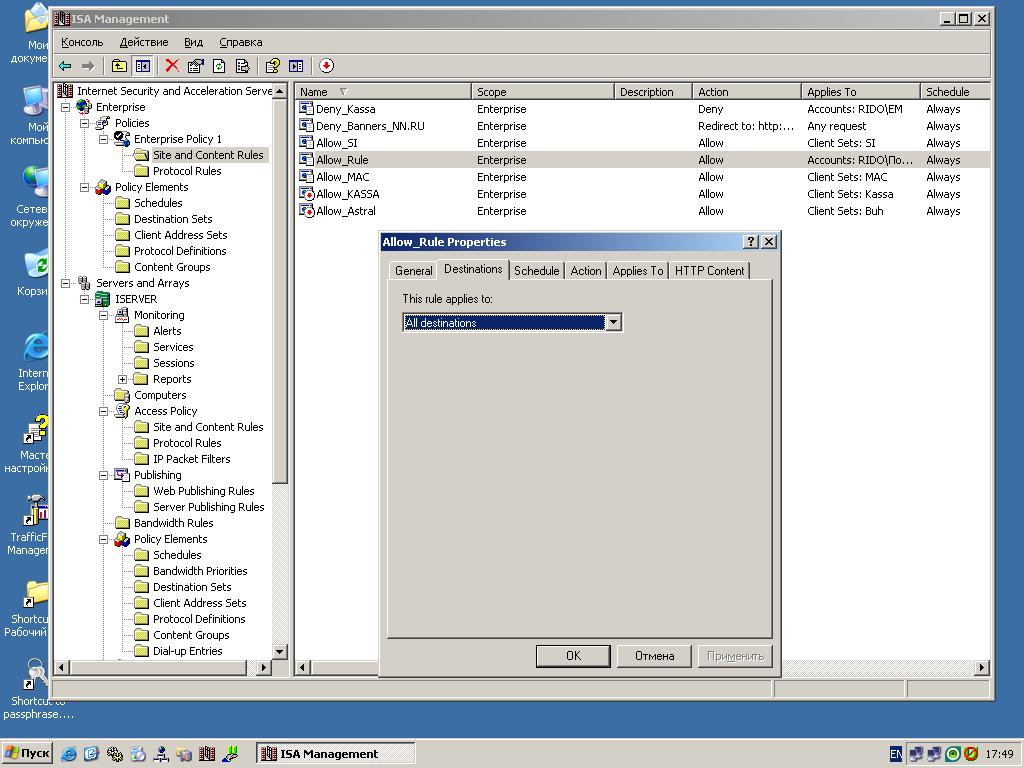Click the up-one-level folder toolbar icon
Image resolution: width=1024 pixels, height=768 pixels.
pos(119,65)
